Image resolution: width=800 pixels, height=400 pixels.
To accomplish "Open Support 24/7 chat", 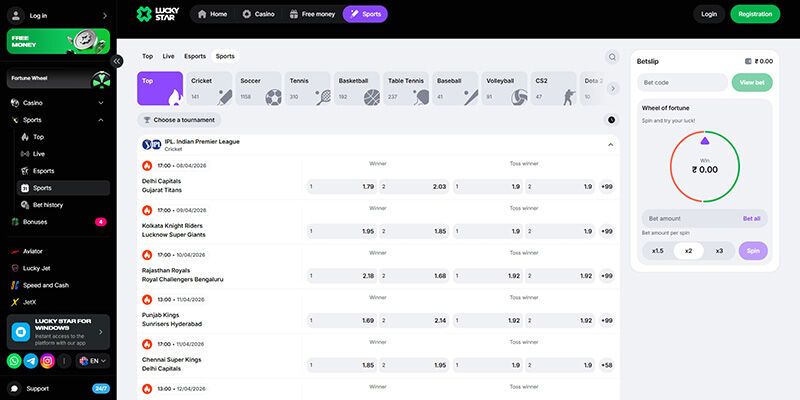I will (58, 388).
